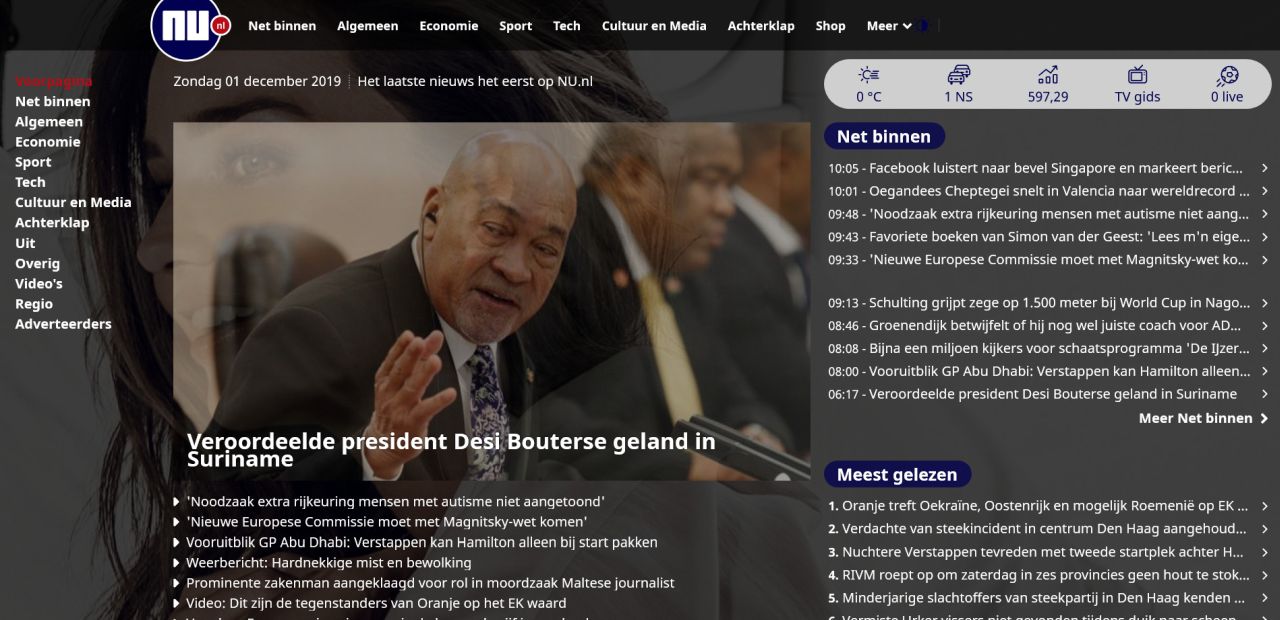
Task: Open 'Noodzaak extra rijkeuring' link under lead story
Action: point(395,502)
